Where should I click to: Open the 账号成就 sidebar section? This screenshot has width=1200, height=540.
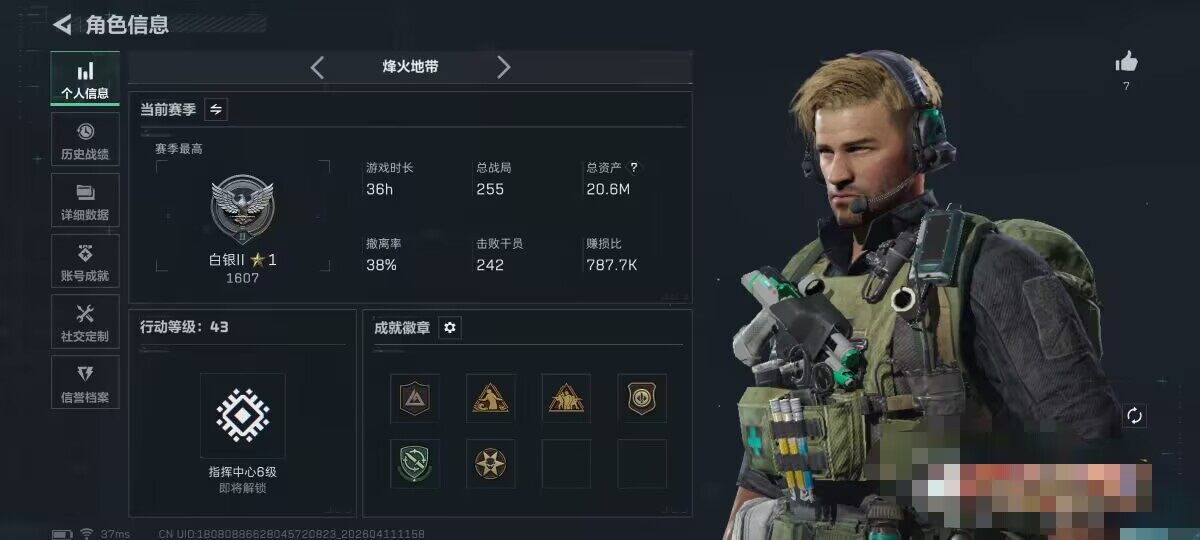coord(85,261)
